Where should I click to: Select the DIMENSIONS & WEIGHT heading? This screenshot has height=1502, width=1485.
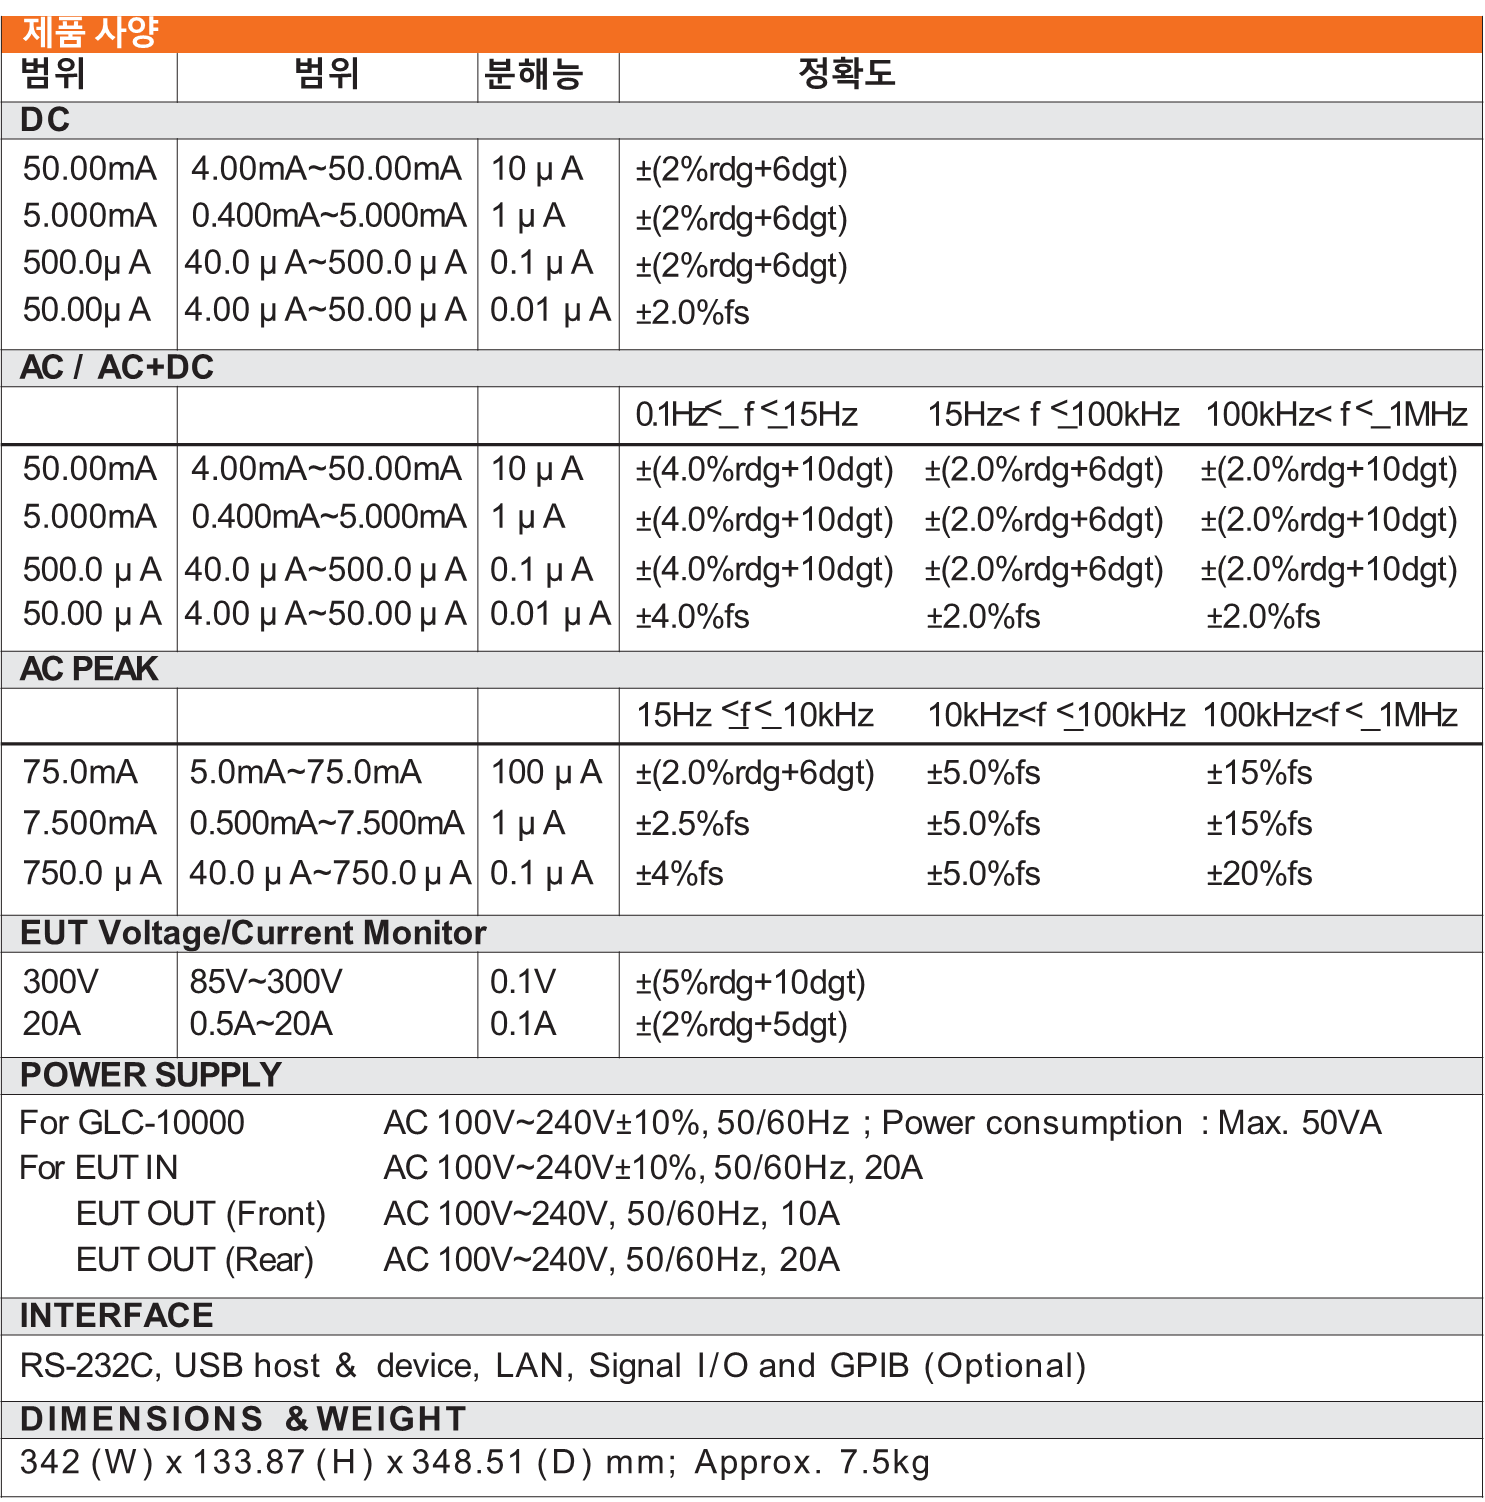[243, 1419]
